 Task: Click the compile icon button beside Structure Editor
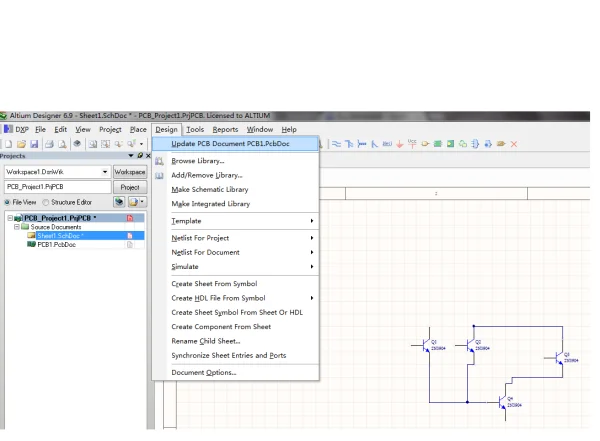(x=119, y=202)
